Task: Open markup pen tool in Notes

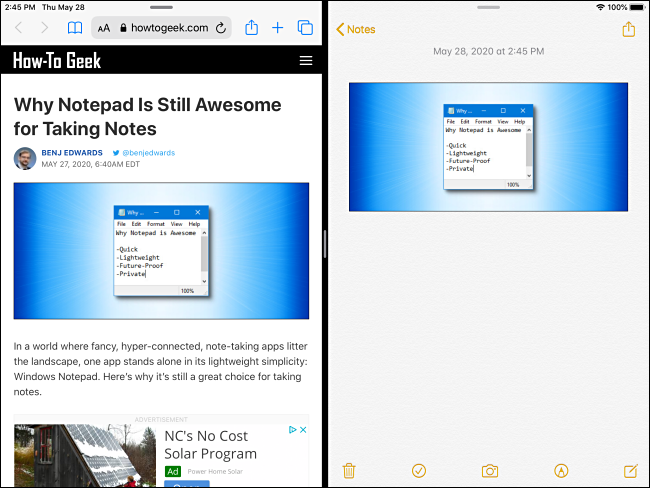Action: 561,471
